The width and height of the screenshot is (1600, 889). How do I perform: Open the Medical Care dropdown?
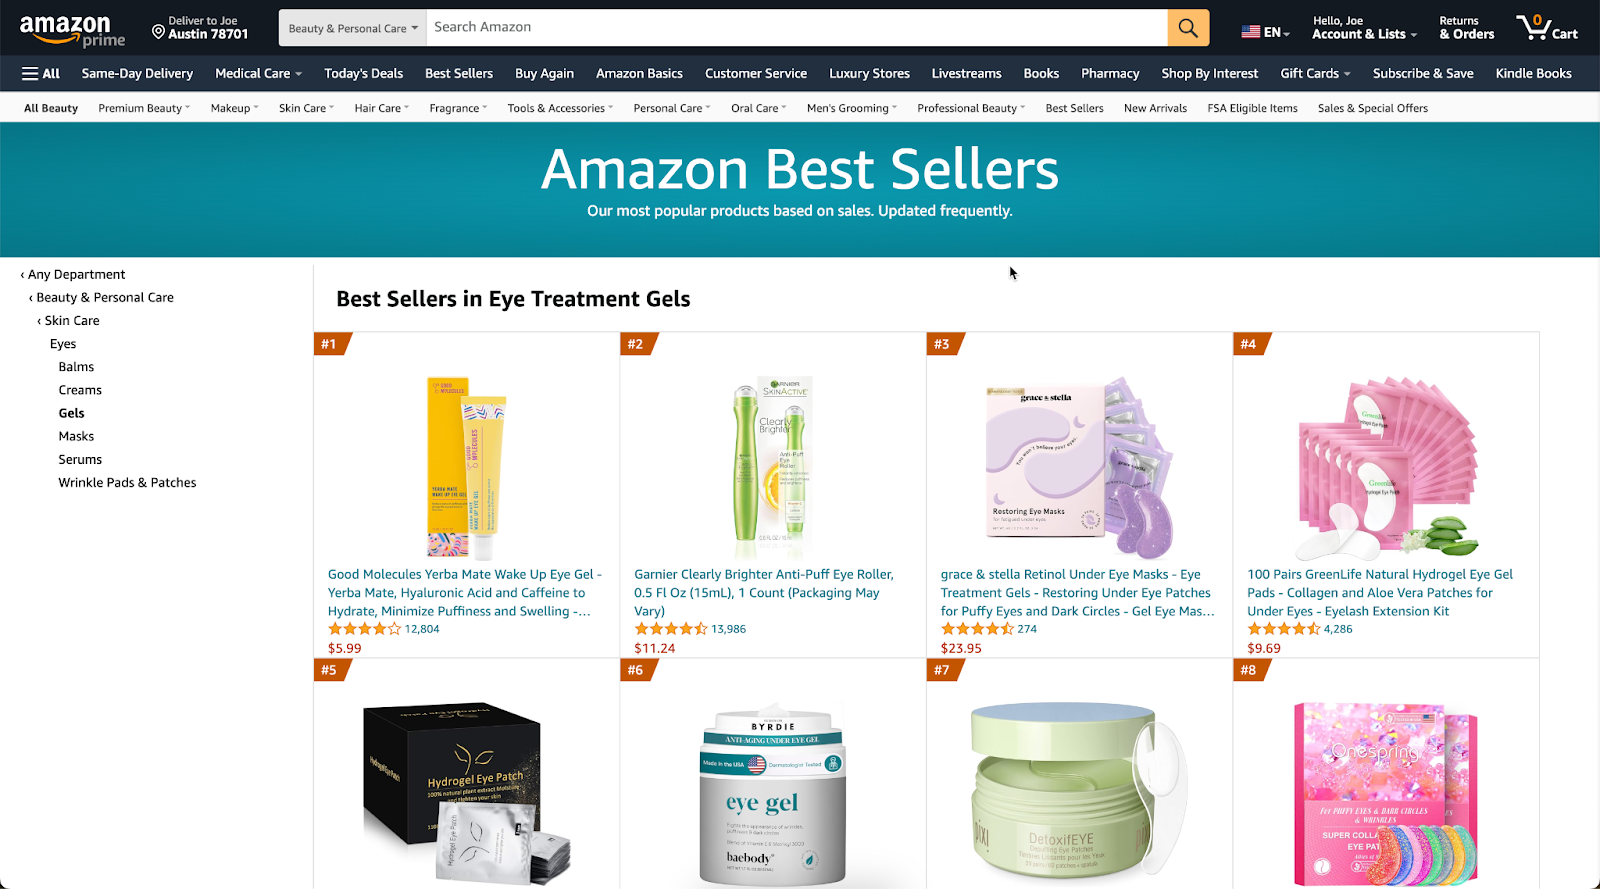[258, 73]
